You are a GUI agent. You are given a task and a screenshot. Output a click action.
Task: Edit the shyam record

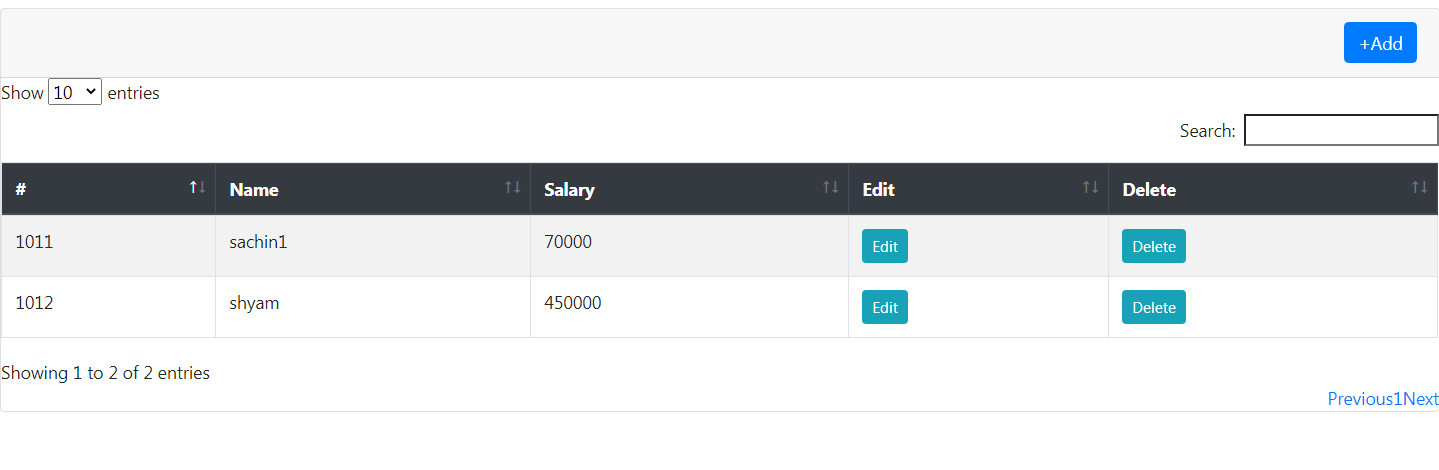[x=885, y=307]
